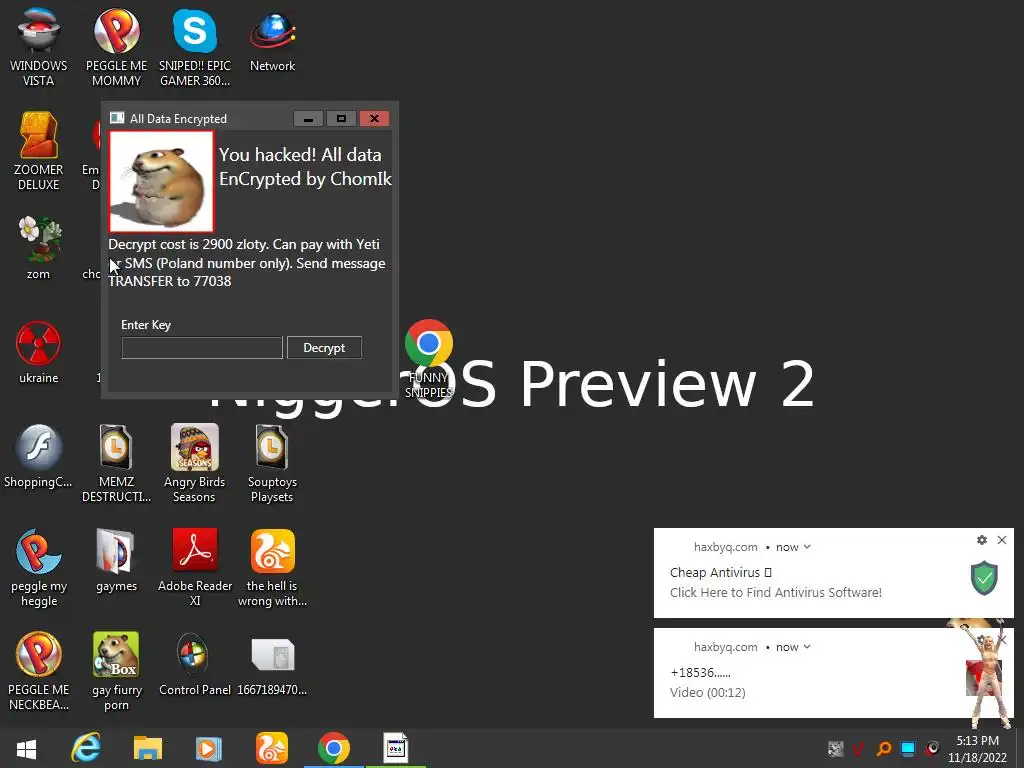
Task: Open File Explorer from the taskbar
Action: pyautogui.click(x=148, y=748)
